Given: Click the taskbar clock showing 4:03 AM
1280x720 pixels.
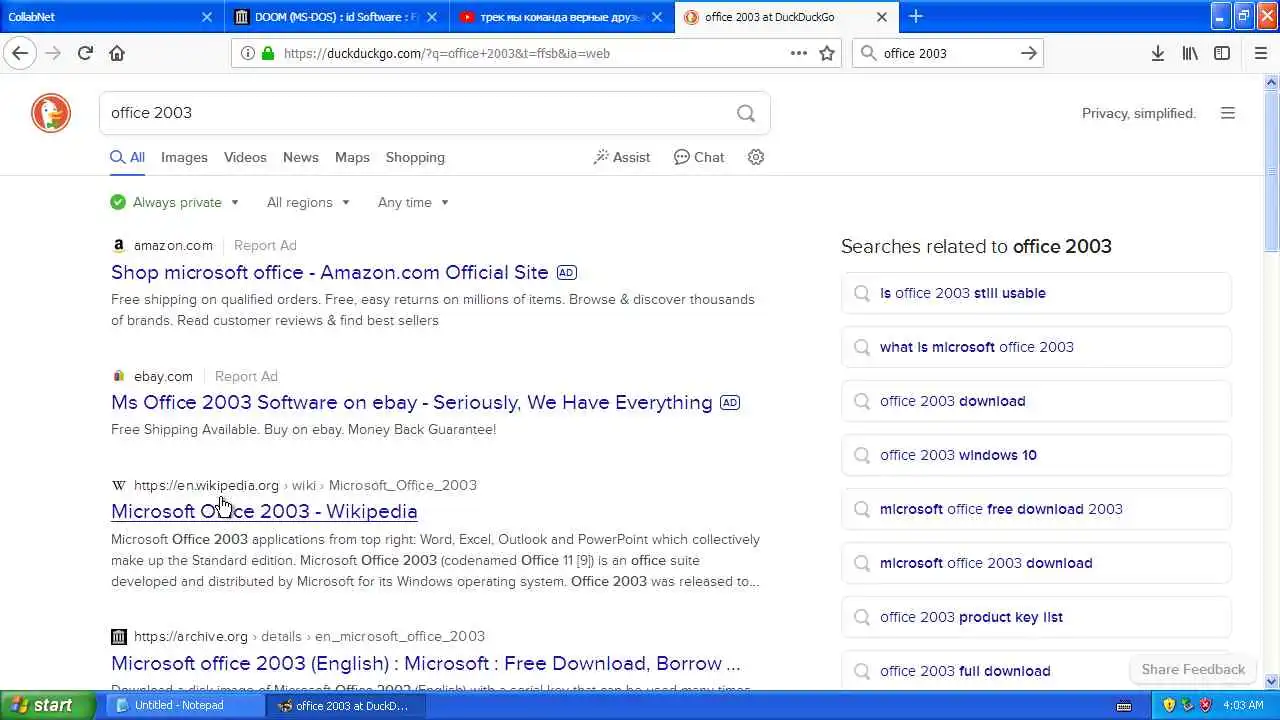Looking at the screenshot, I should coord(1243,705).
